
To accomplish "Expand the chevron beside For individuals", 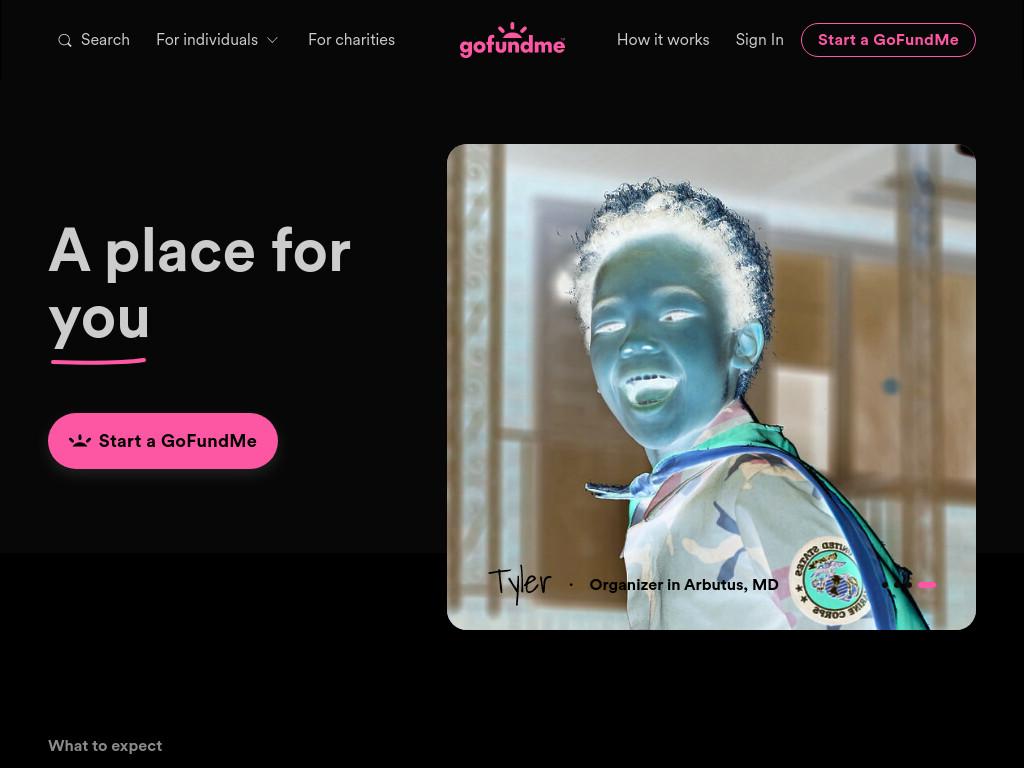I will click(x=272, y=40).
